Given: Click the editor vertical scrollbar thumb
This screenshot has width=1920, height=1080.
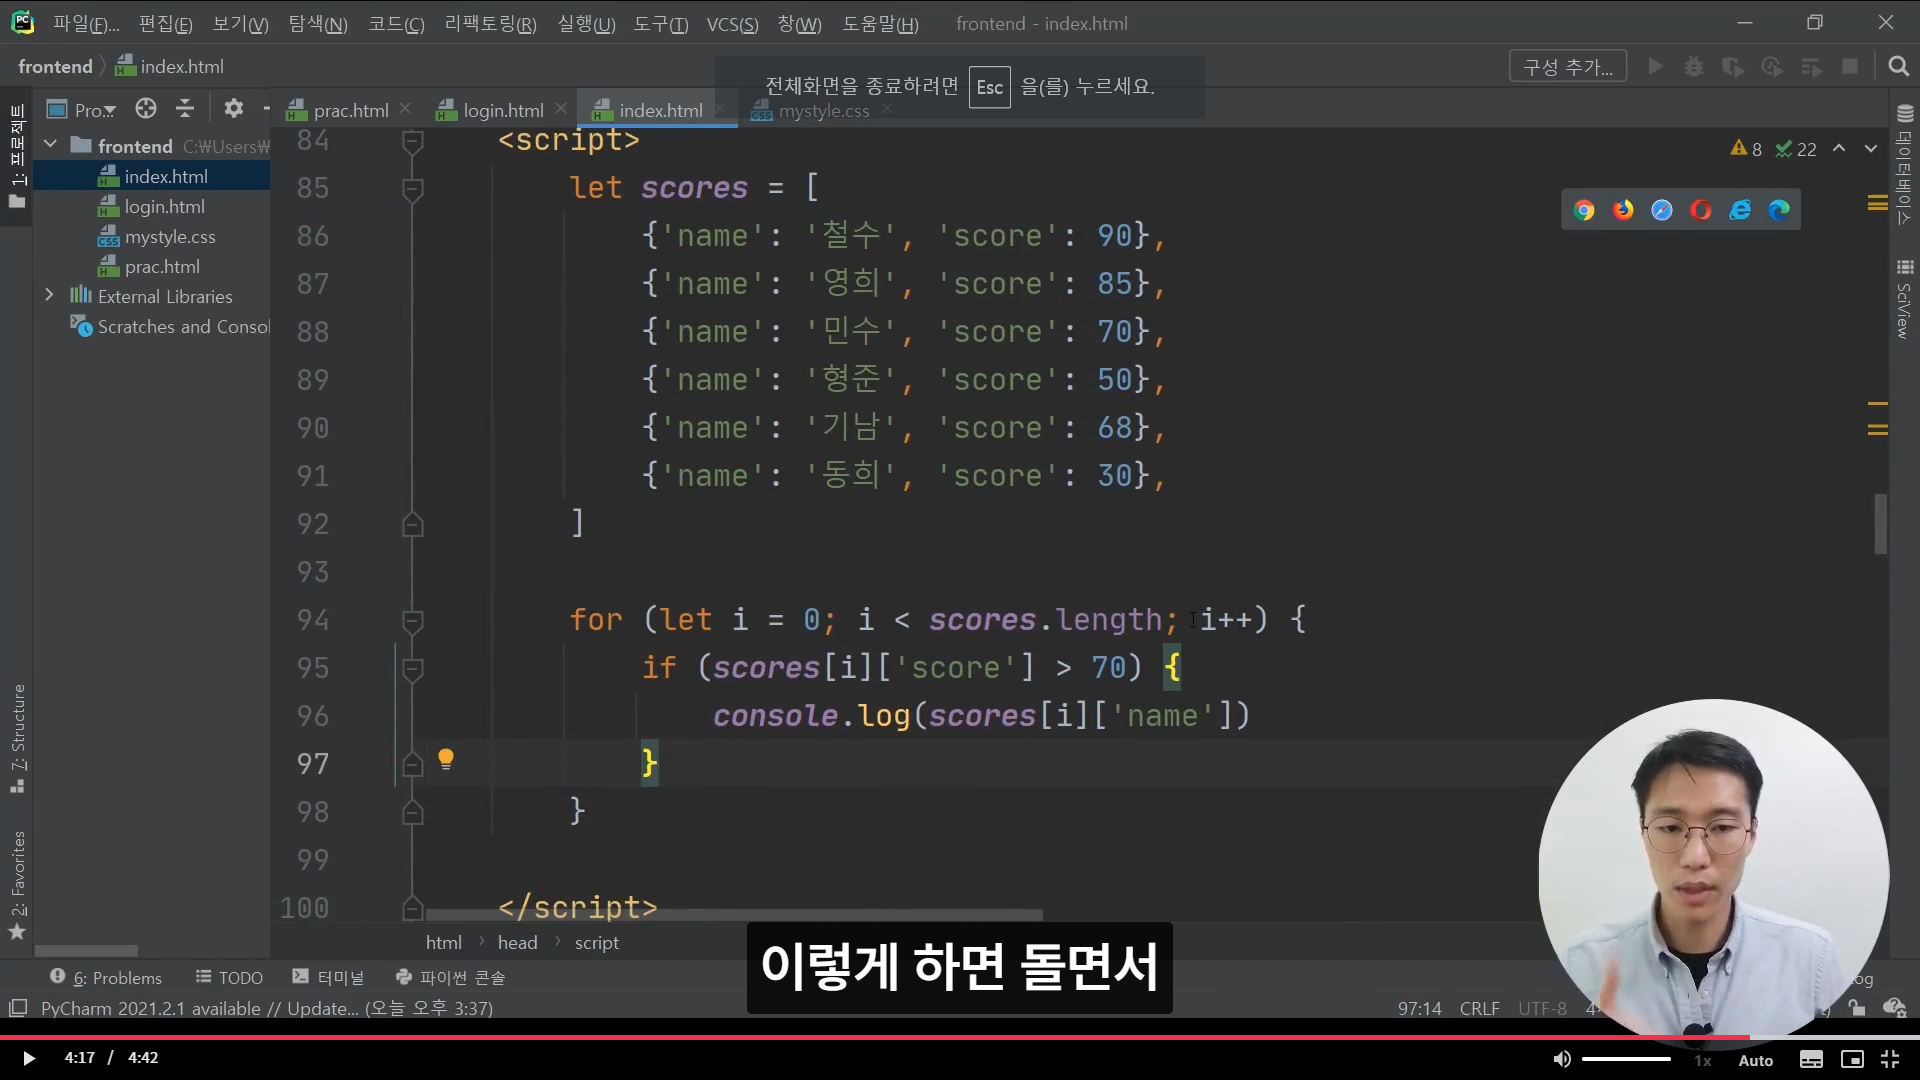Looking at the screenshot, I should pos(1880,523).
